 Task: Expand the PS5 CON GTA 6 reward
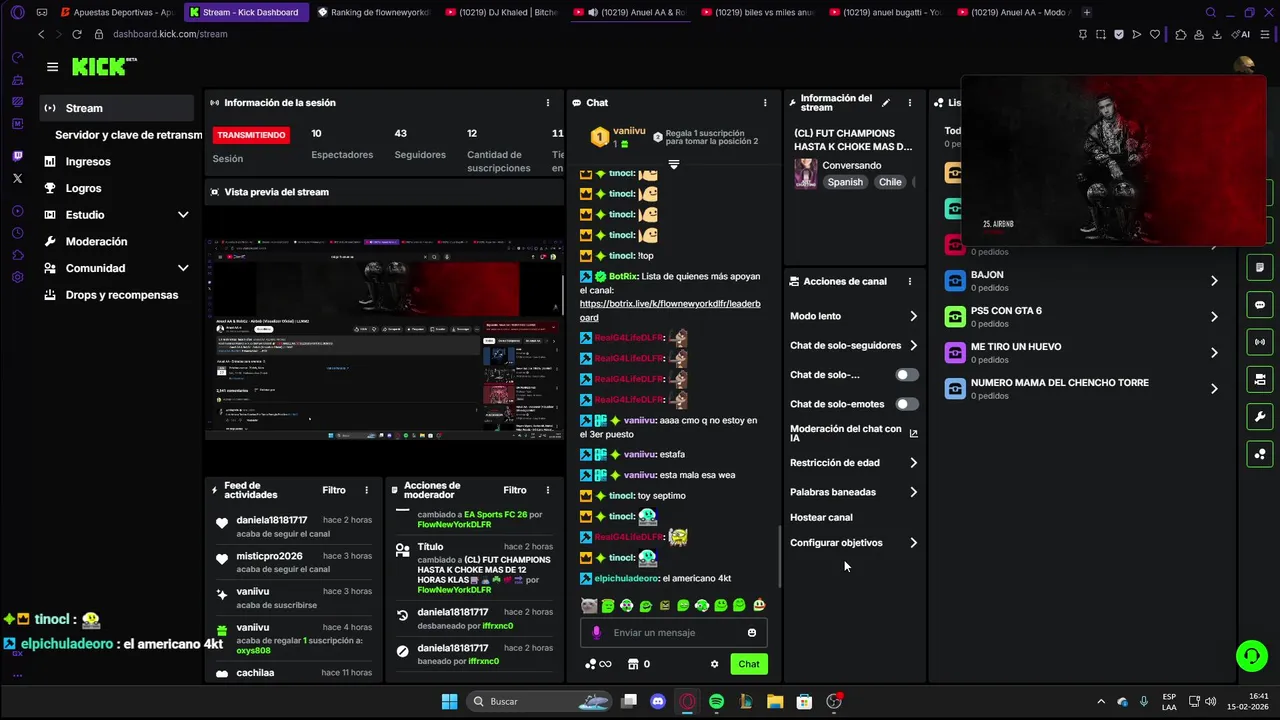pyautogui.click(x=1214, y=317)
